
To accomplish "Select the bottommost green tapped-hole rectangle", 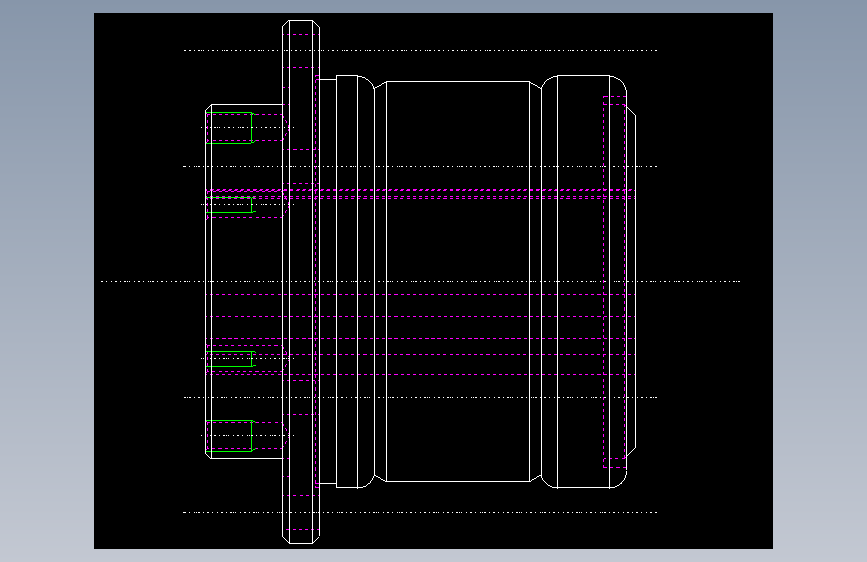I will (229, 436).
